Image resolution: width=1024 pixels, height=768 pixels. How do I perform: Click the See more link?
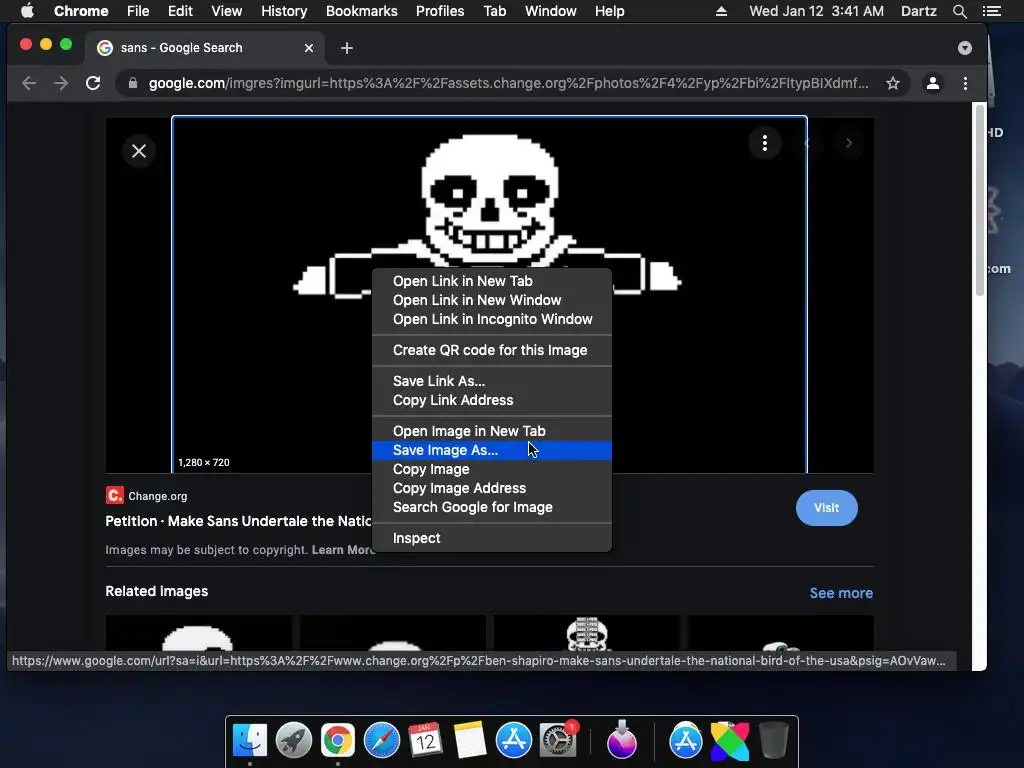pos(841,593)
